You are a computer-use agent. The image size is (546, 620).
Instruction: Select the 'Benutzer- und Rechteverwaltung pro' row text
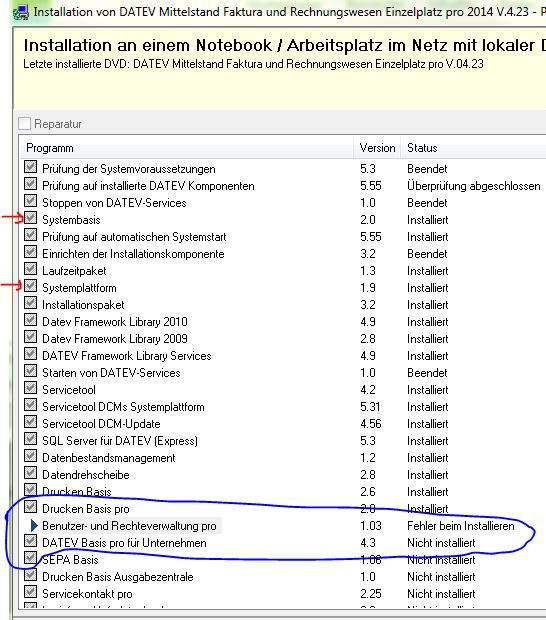point(129,526)
